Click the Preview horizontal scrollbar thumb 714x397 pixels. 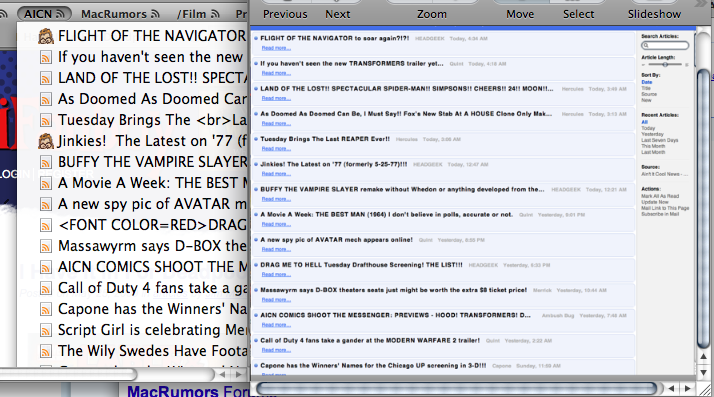(x=457, y=388)
